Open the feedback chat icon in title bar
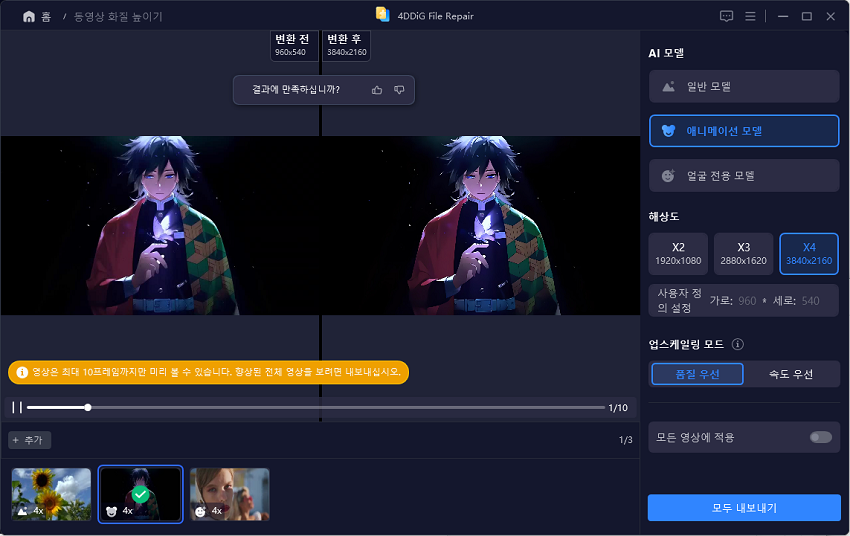This screenshot has height=536, width=850. click(x=726, y=16)
